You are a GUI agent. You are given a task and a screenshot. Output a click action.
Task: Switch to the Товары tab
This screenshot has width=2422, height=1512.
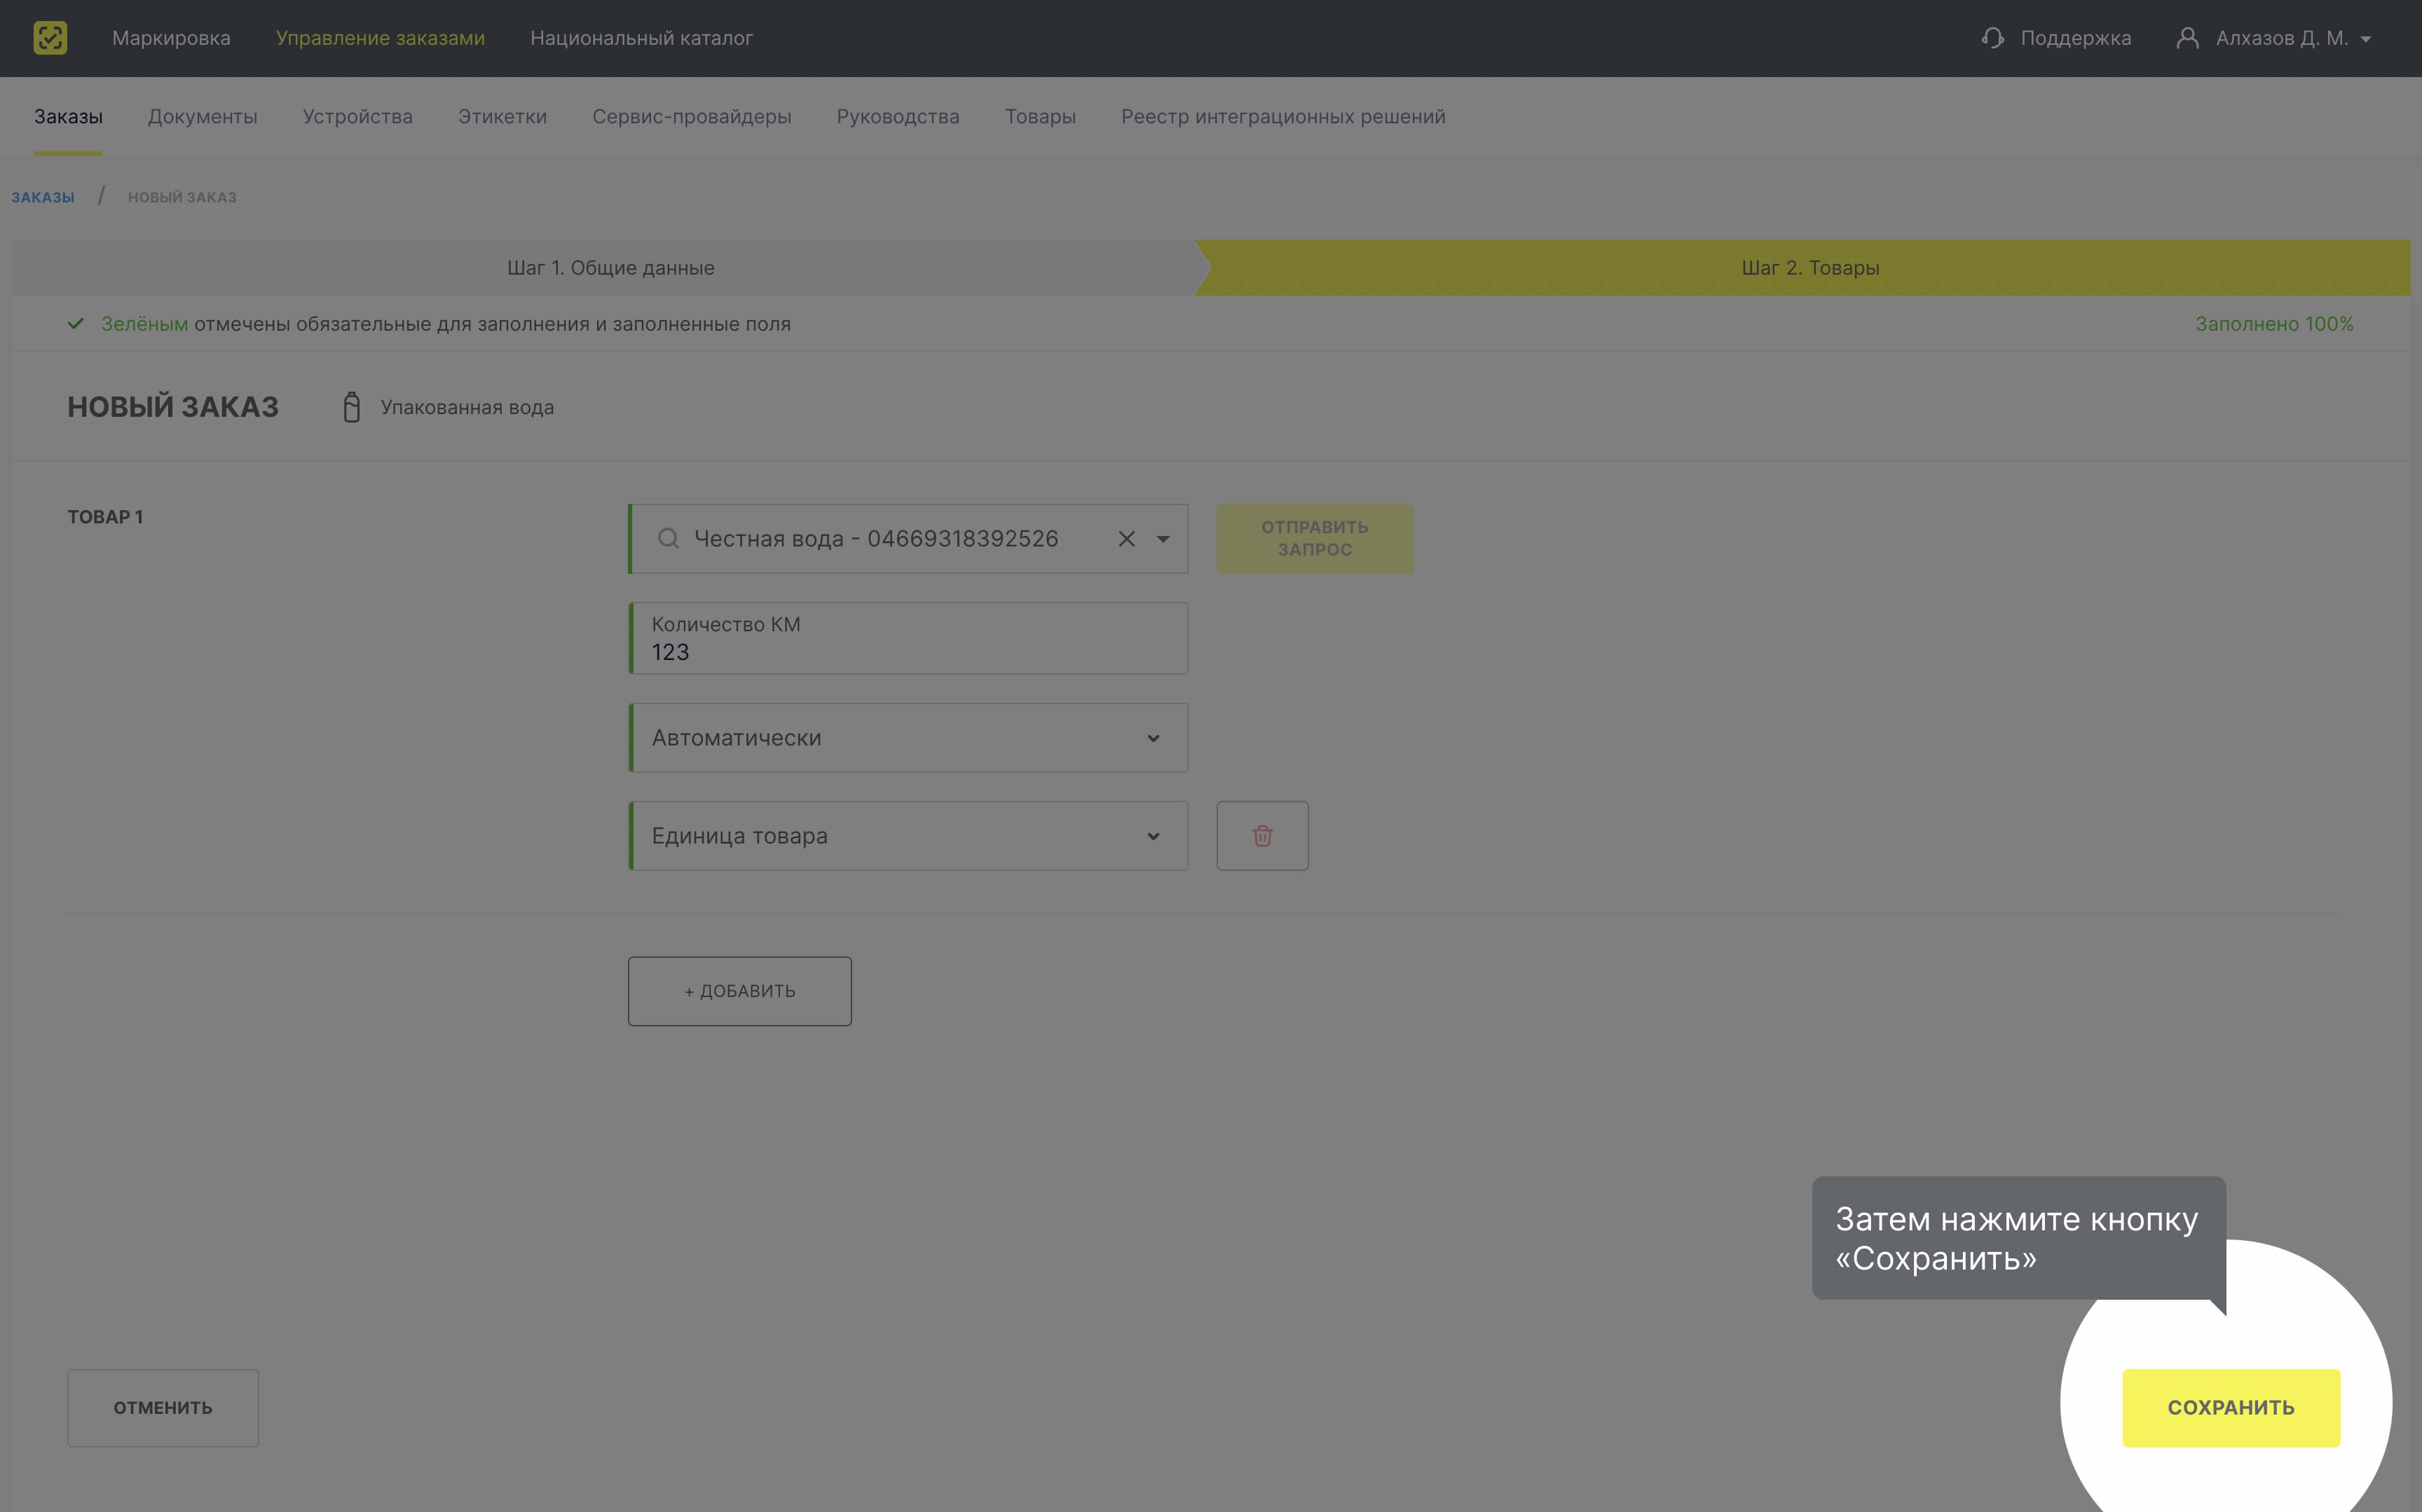pyautogui.click(x=1040, y=117)
